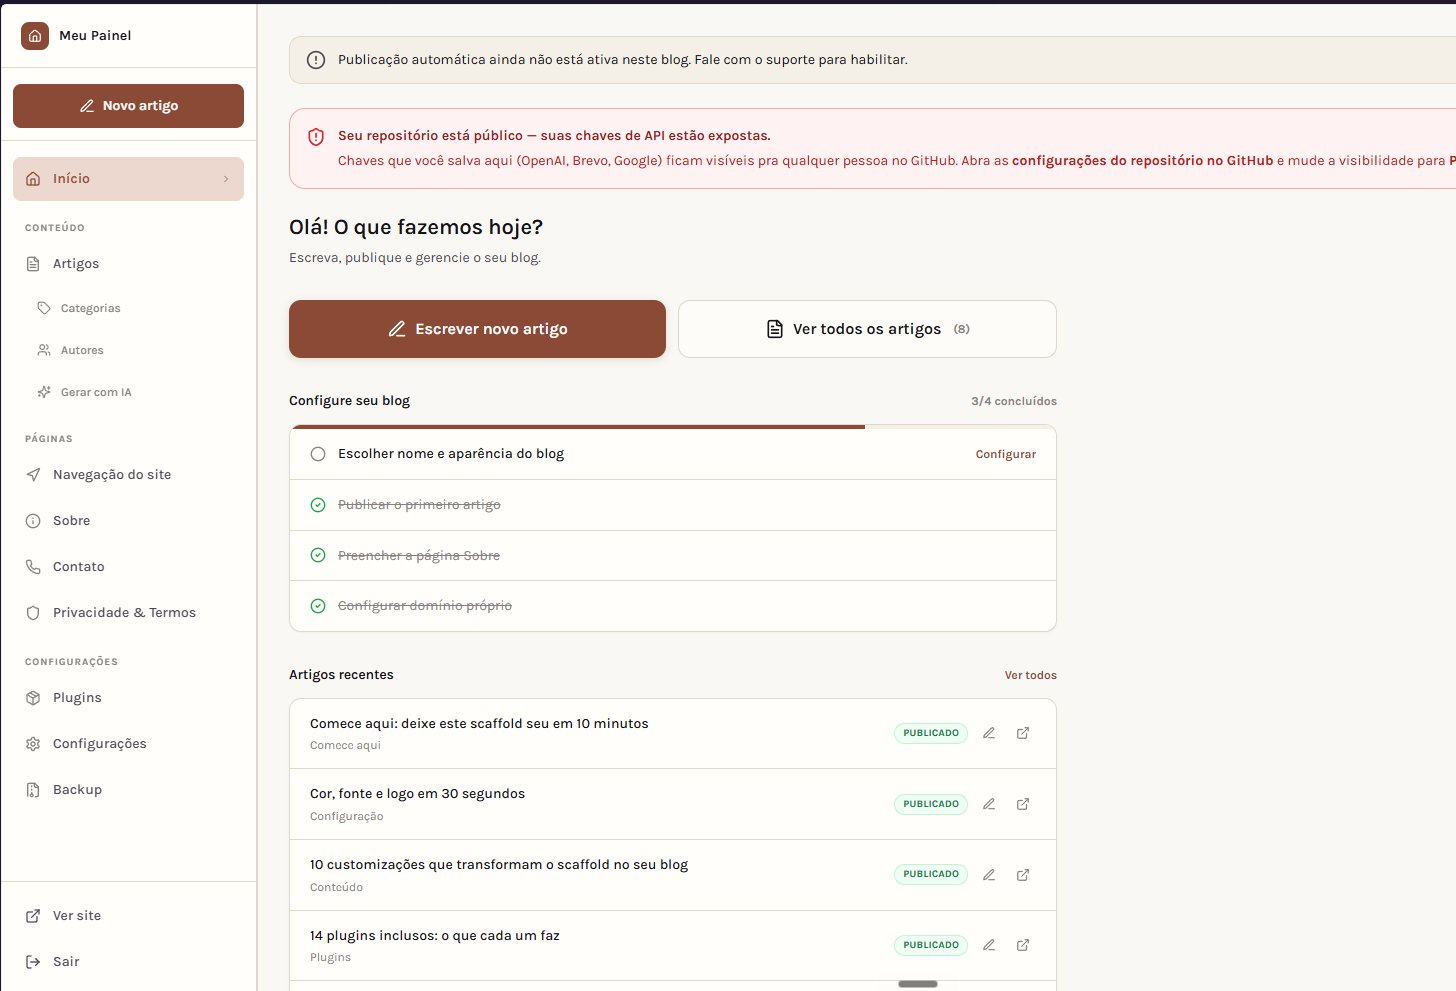1456x991 pixels.
Task: Click the Ver site external link icon
Action: (33, 916)
